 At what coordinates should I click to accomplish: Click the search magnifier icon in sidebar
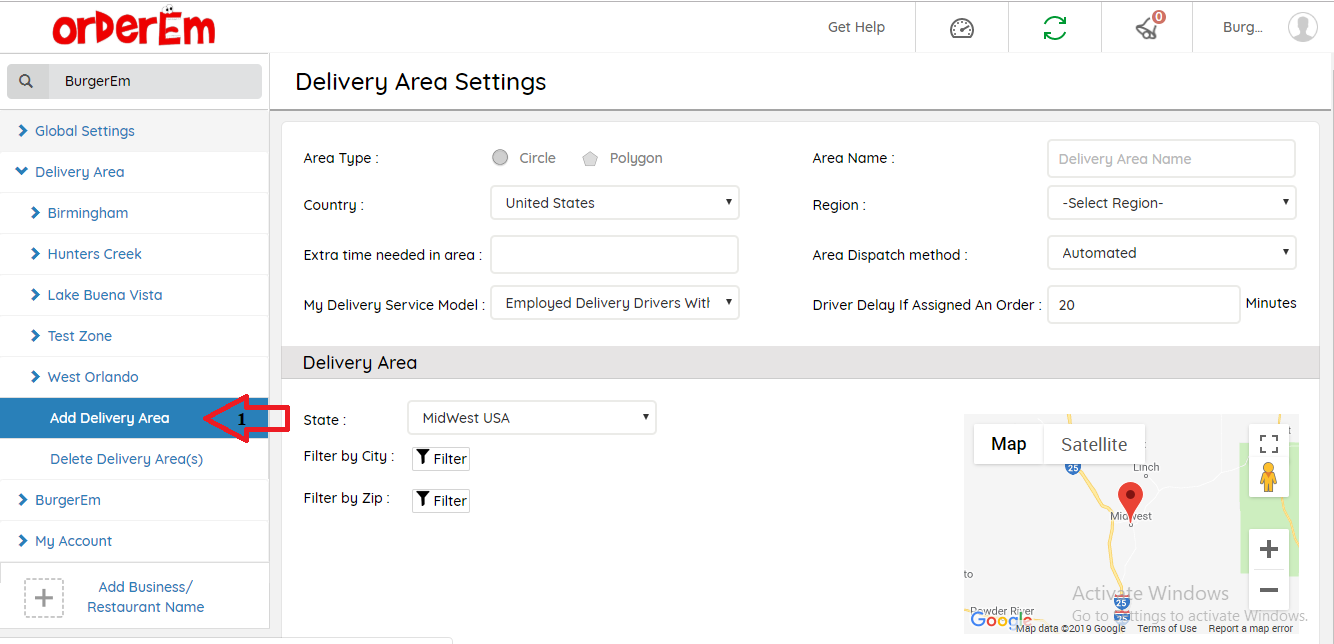click(27, 82)
